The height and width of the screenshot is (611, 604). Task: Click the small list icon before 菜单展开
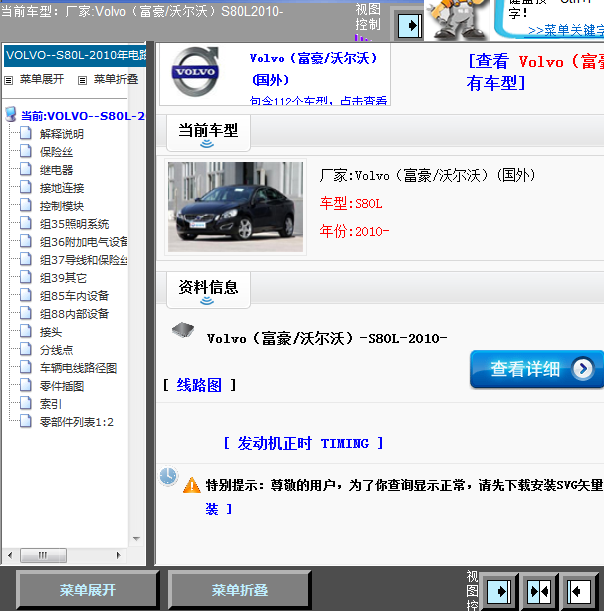(9, 80)
